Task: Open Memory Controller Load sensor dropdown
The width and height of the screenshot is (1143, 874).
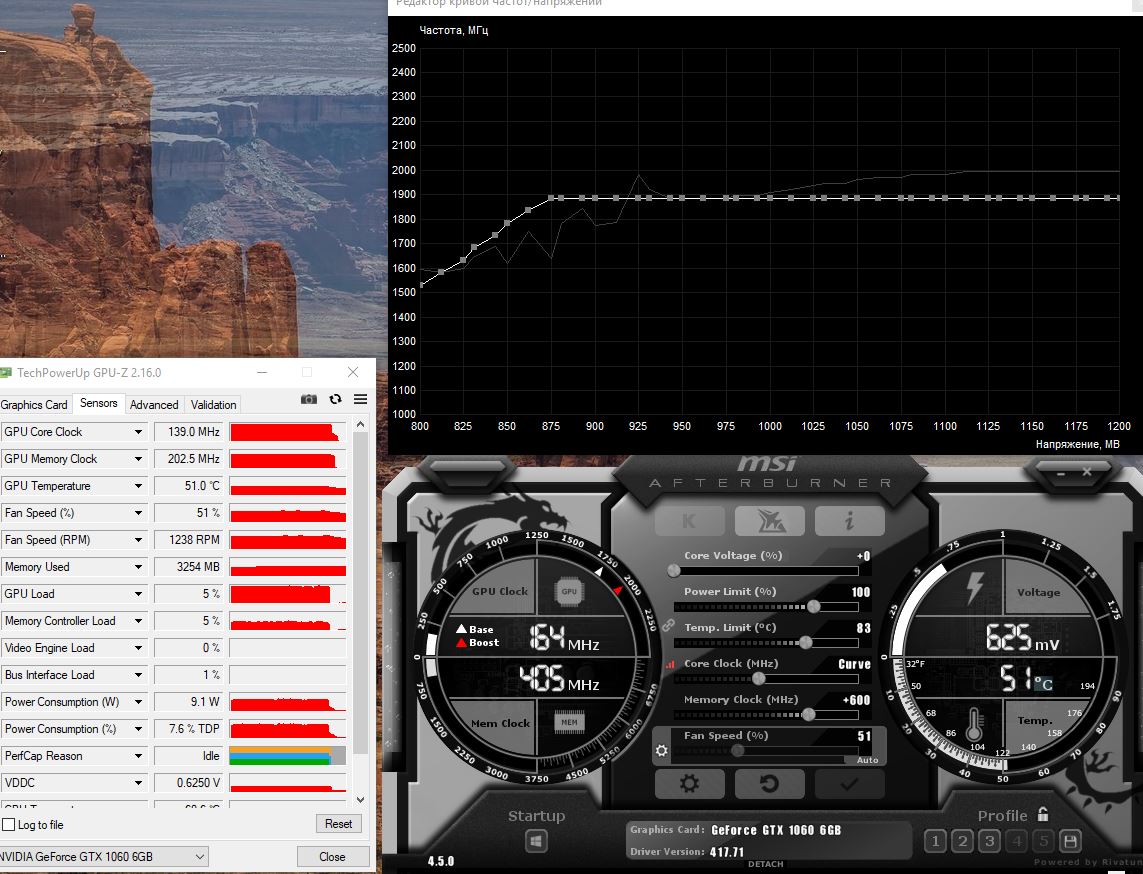Action: coord(138,620)
